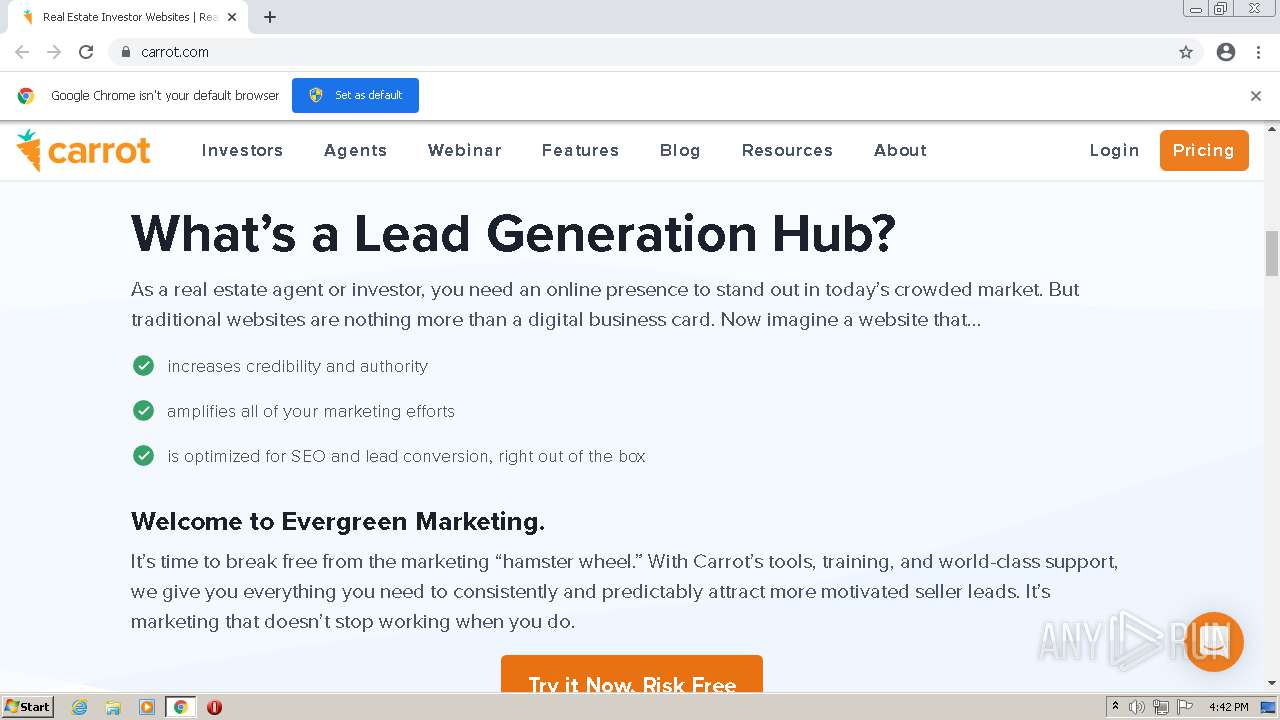Open the volume control in tray

[1137, 707]
